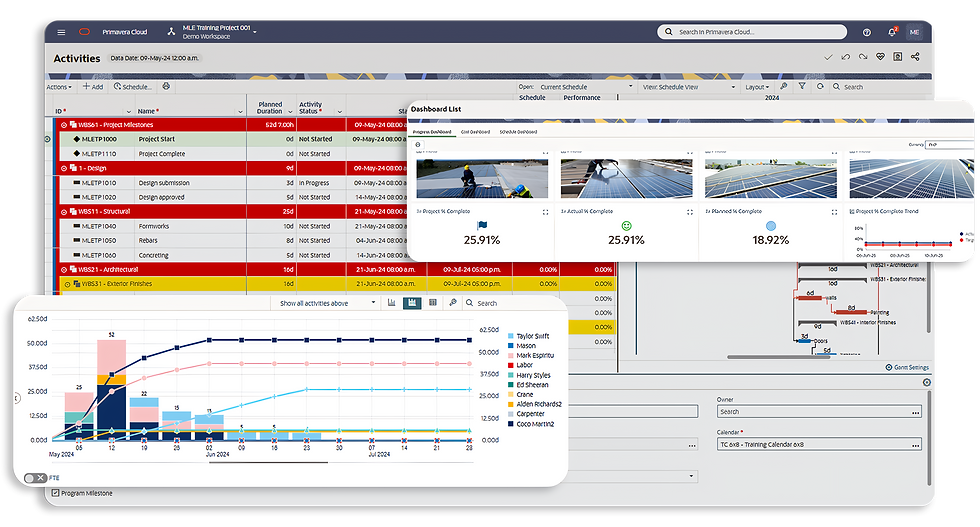Viewport: 980px width, 527px height.
Task: Click the Taylor Swift legend color swatch
Action: click(511, 336)
